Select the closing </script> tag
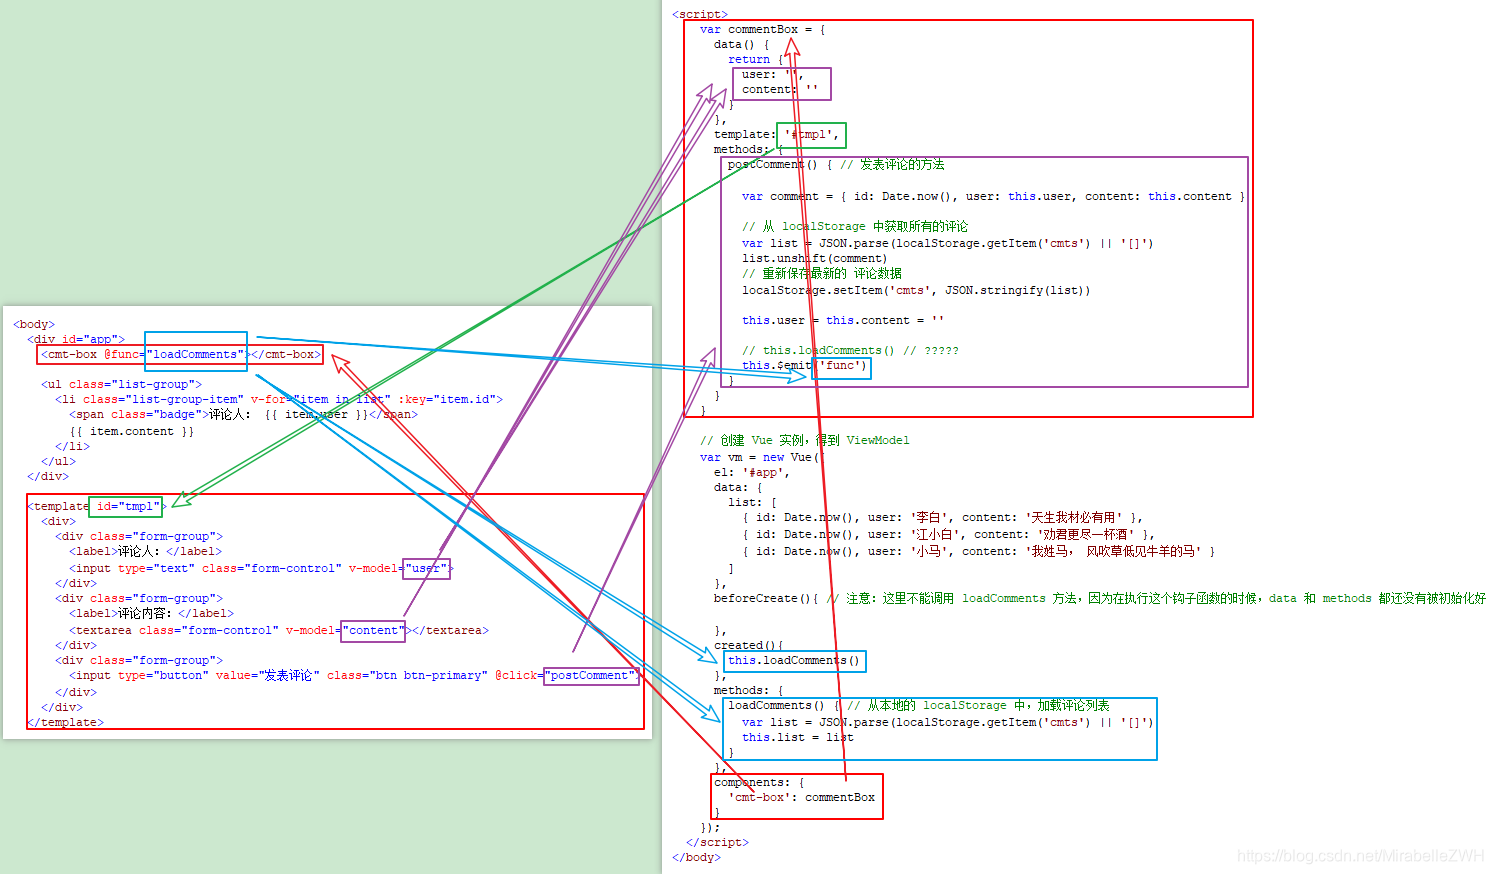The height and width of the screenshot is (874, 1493). tap(717, 842)
